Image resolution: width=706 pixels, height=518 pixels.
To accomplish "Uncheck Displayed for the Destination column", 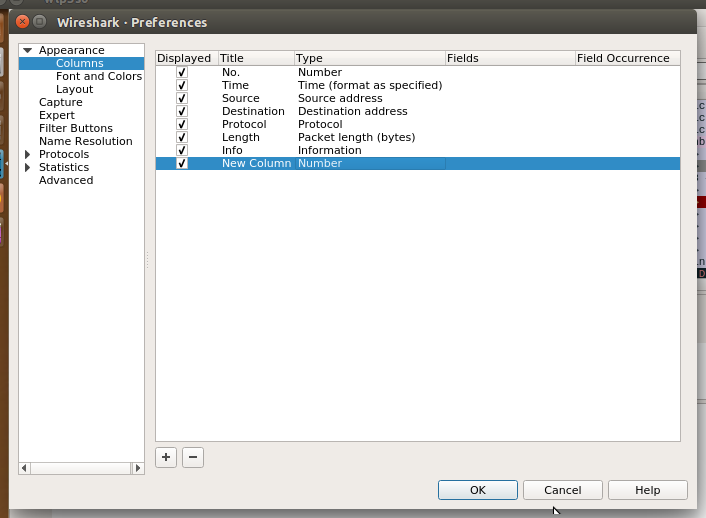I will 182,111.
